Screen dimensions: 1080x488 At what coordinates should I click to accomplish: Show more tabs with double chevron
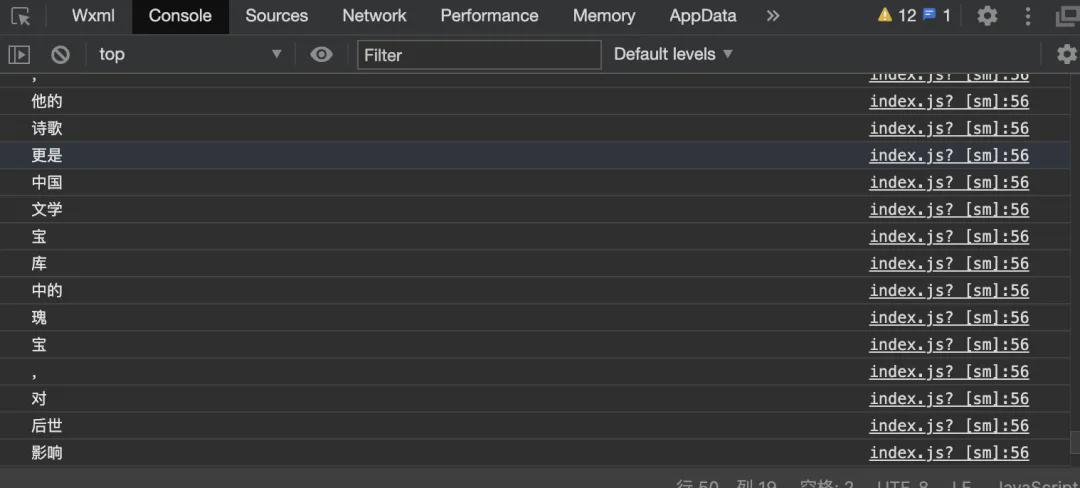tap(773, 16)
